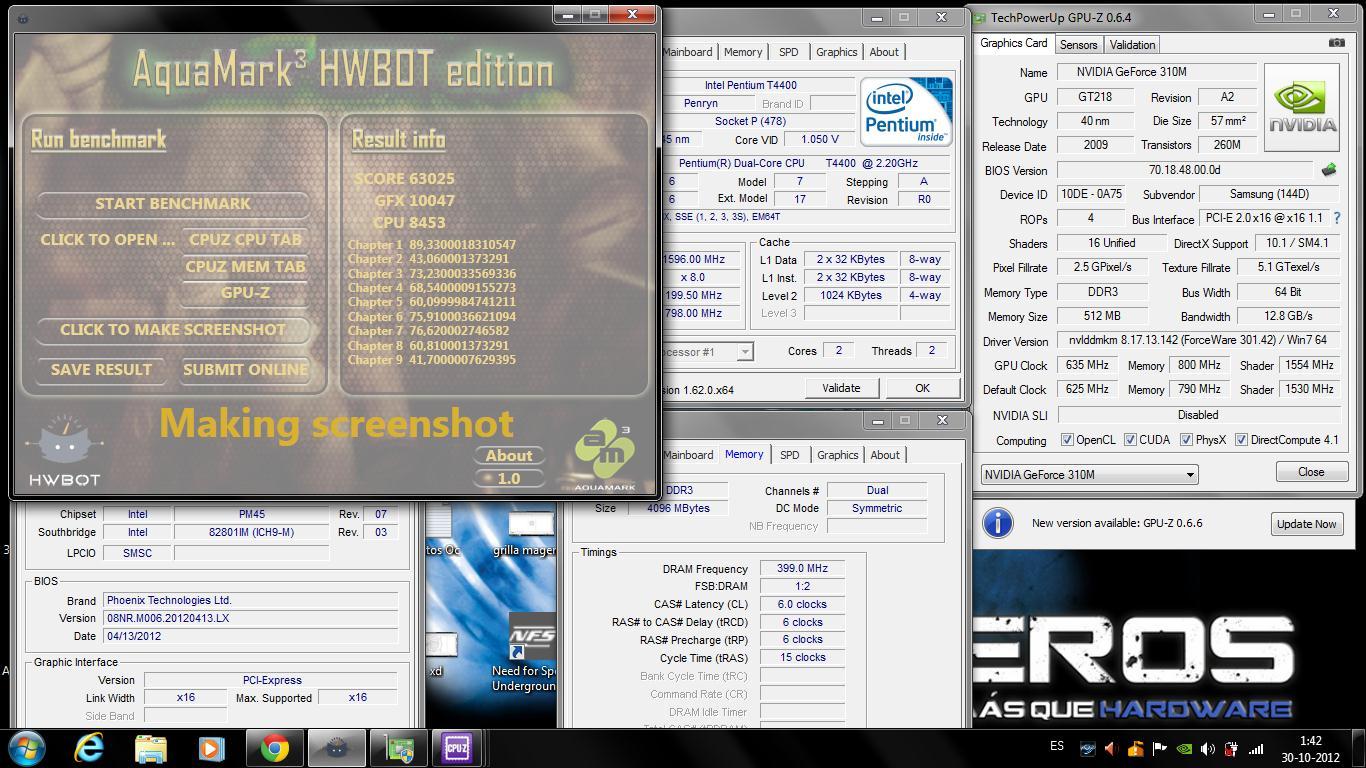This screenshot has height=768, width=1366.
Task: Click the red speaker tray icon
Action: pos(1110,748)
